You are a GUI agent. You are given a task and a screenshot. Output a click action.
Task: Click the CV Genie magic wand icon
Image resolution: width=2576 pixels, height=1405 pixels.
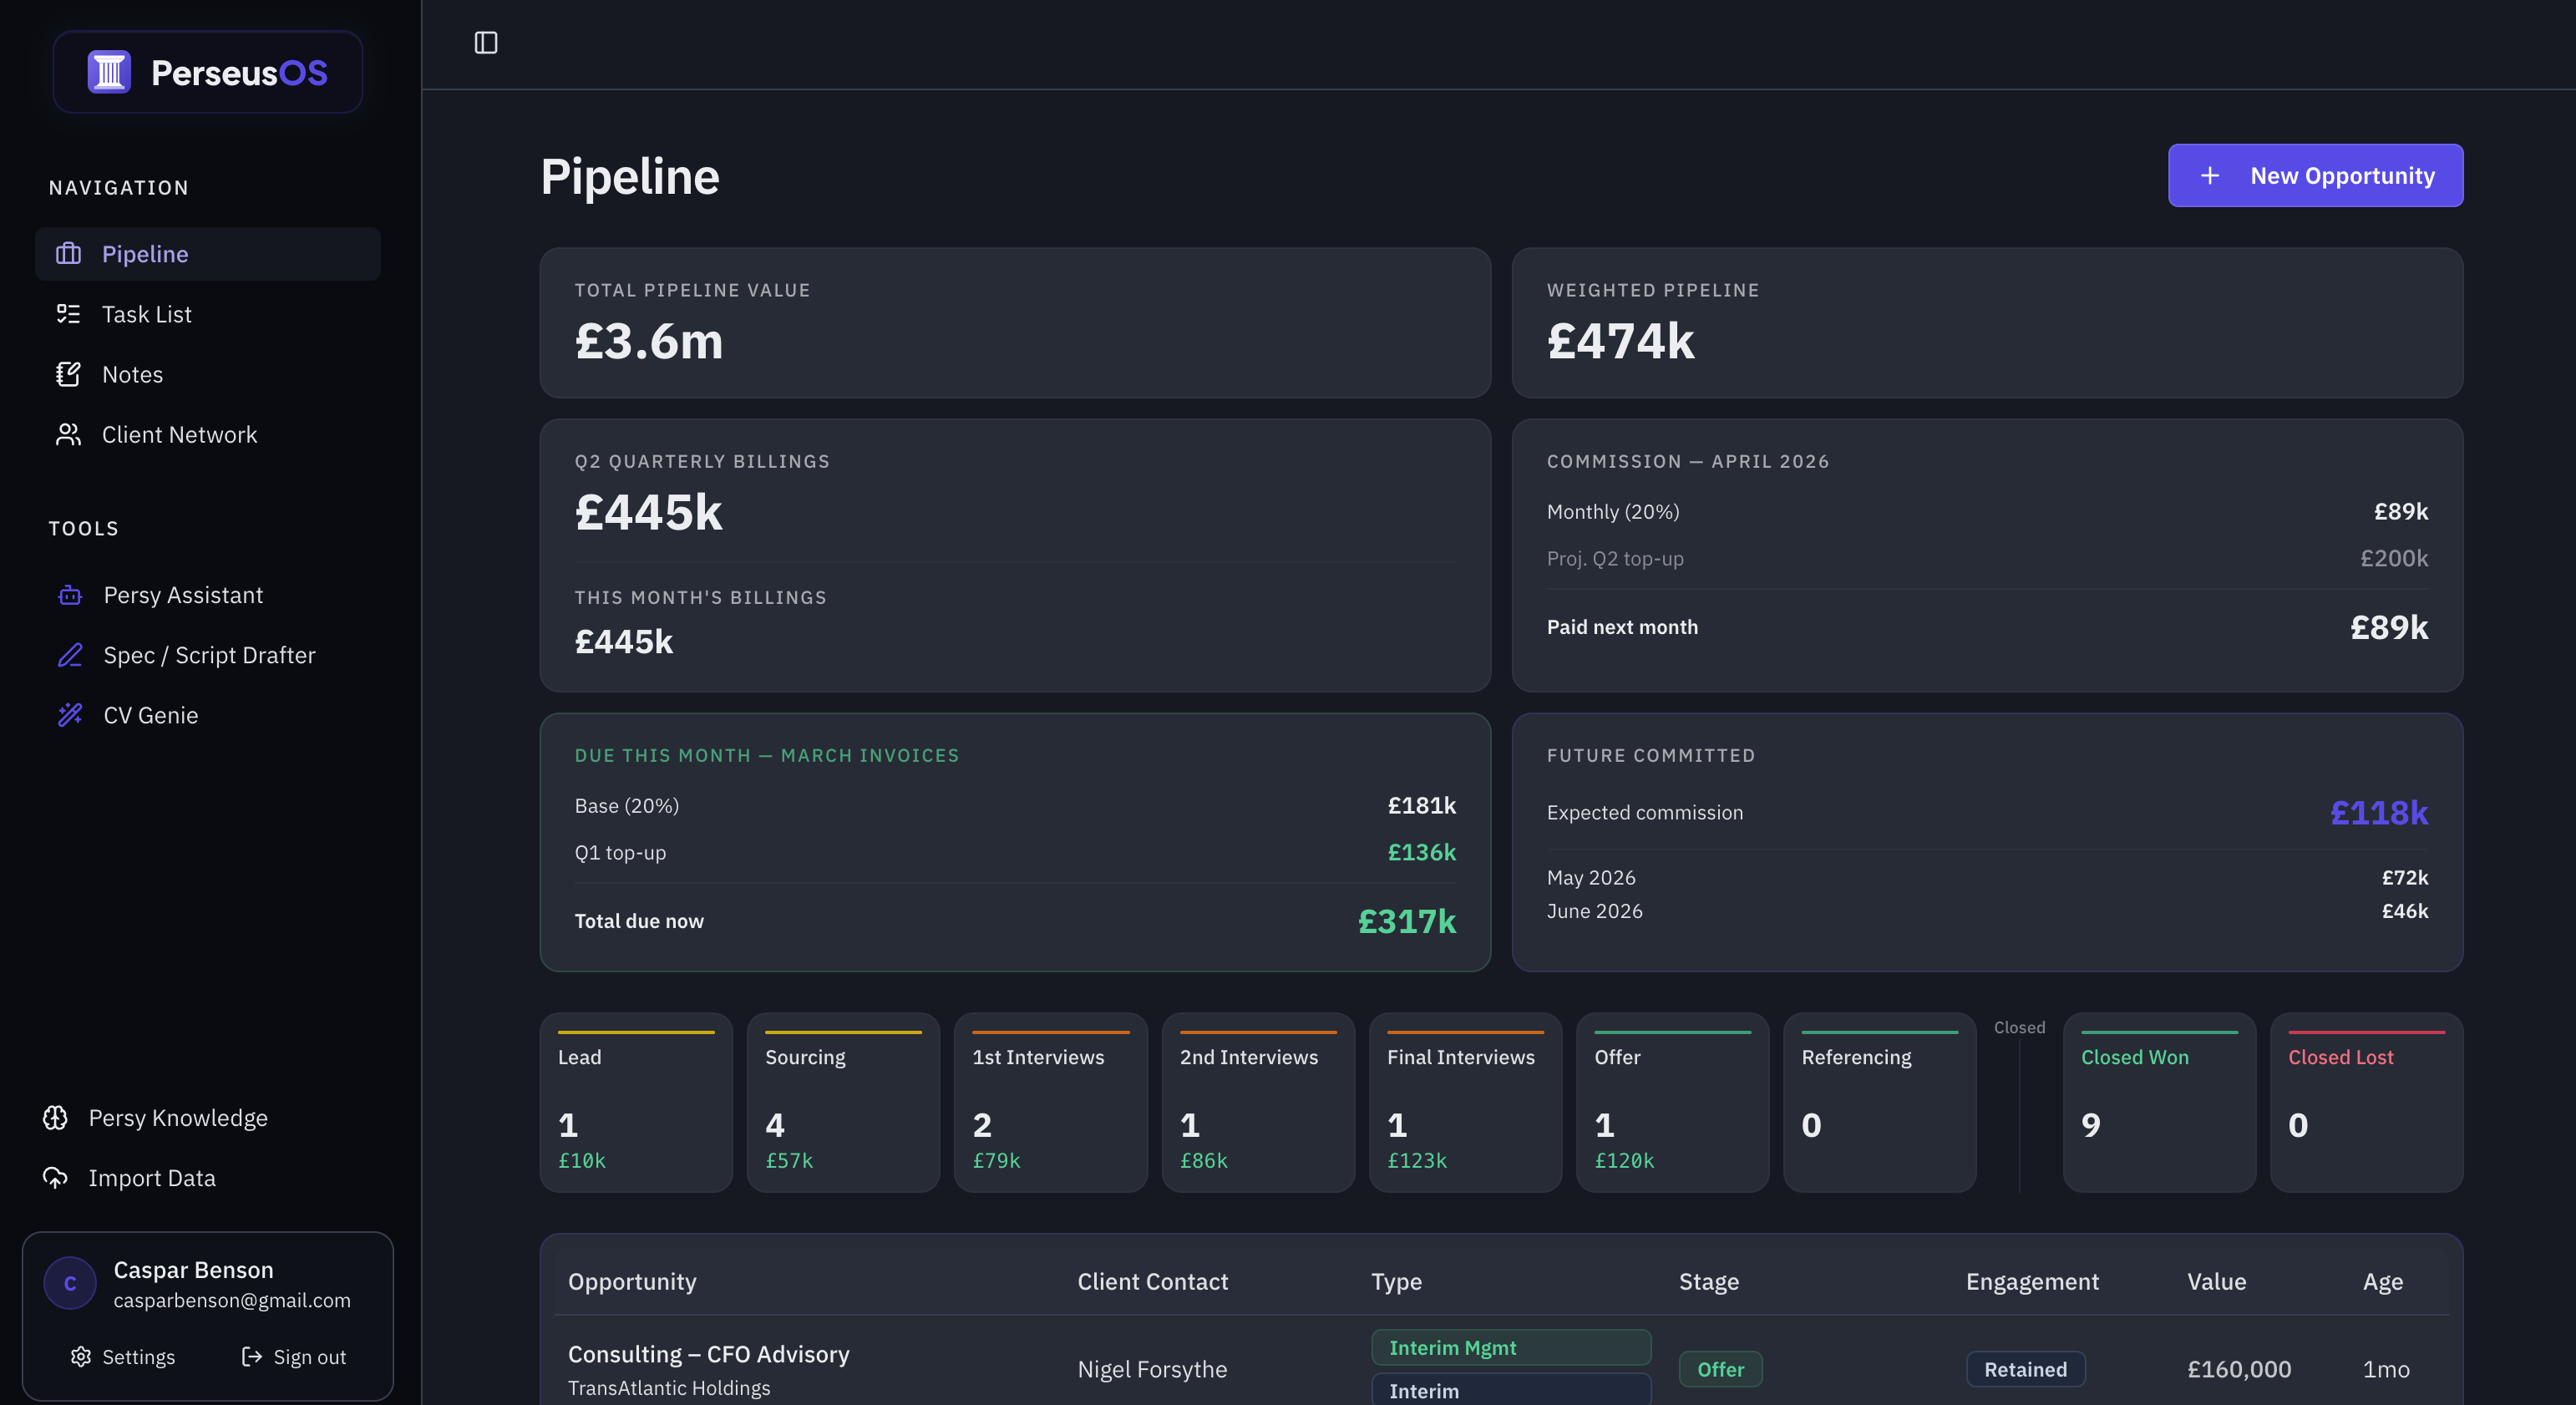tap(70, 715)
